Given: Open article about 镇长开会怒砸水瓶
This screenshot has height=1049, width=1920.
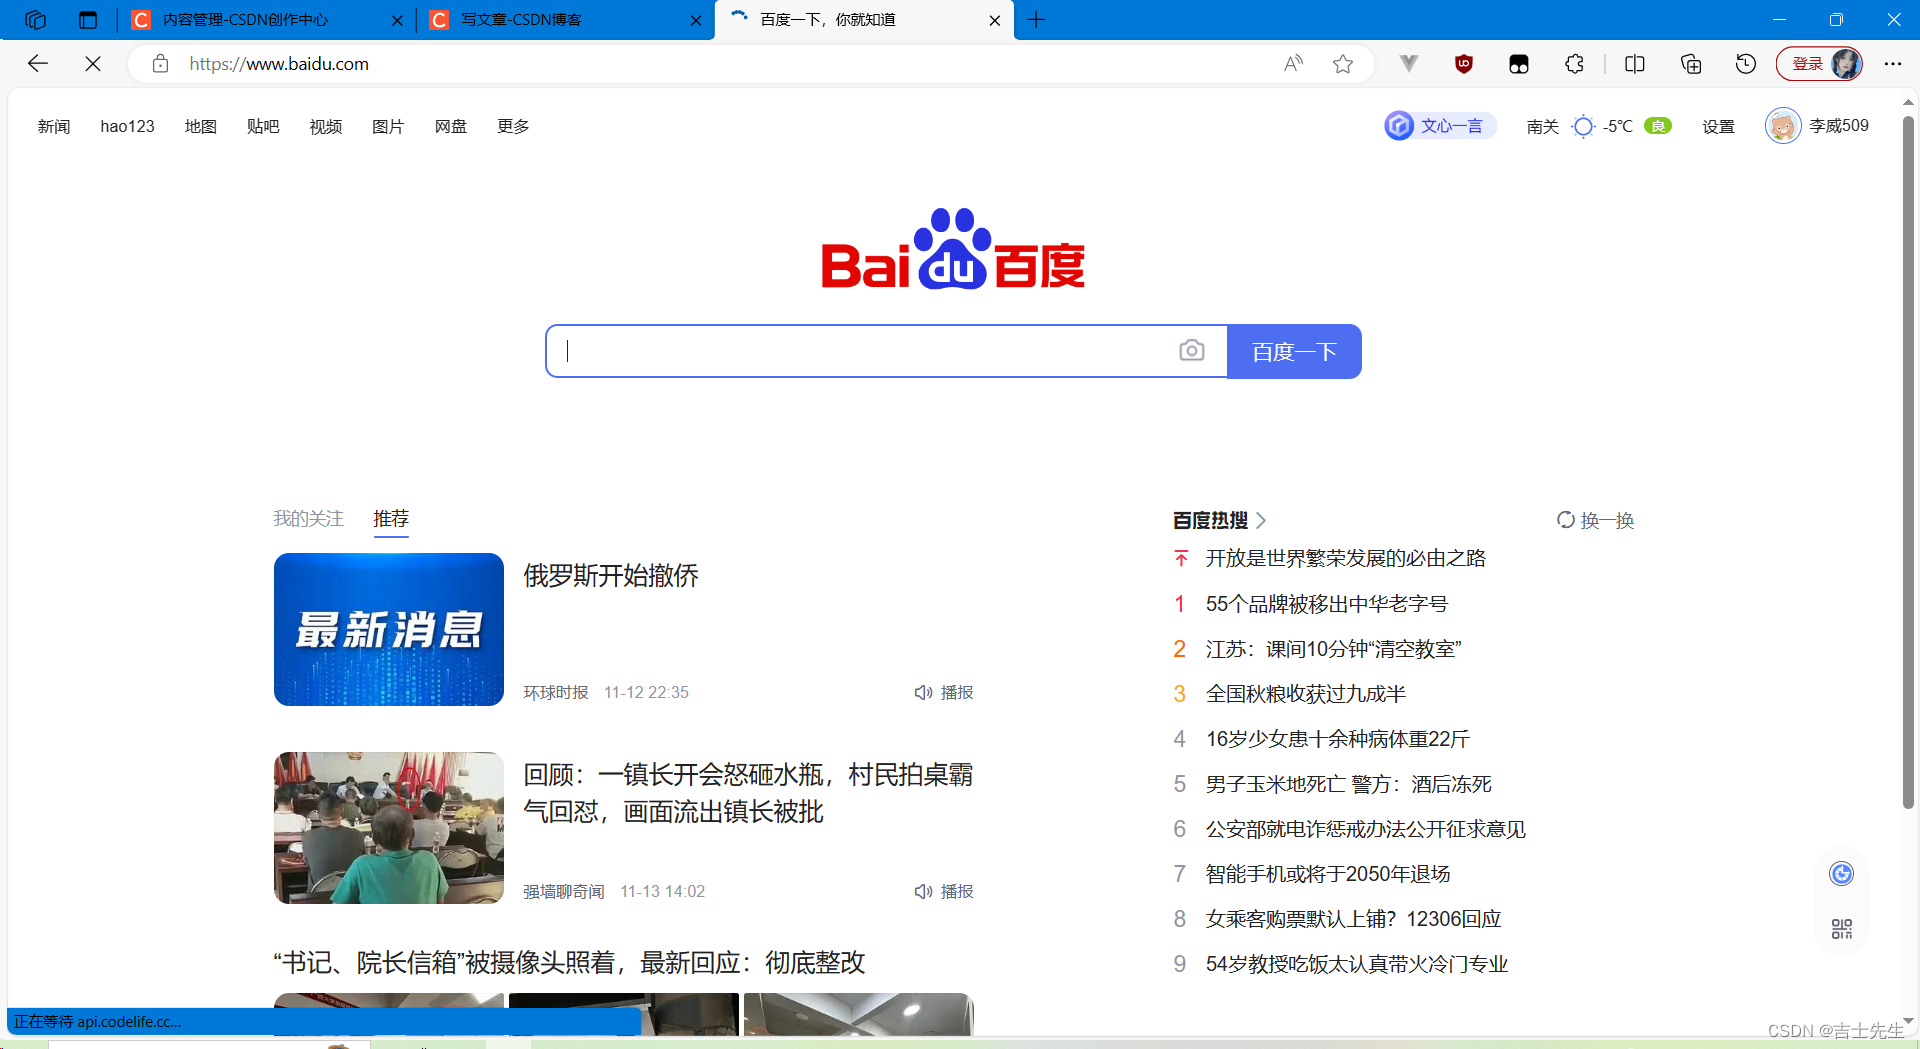Looking at the screenshot, I should pos(748,793).
